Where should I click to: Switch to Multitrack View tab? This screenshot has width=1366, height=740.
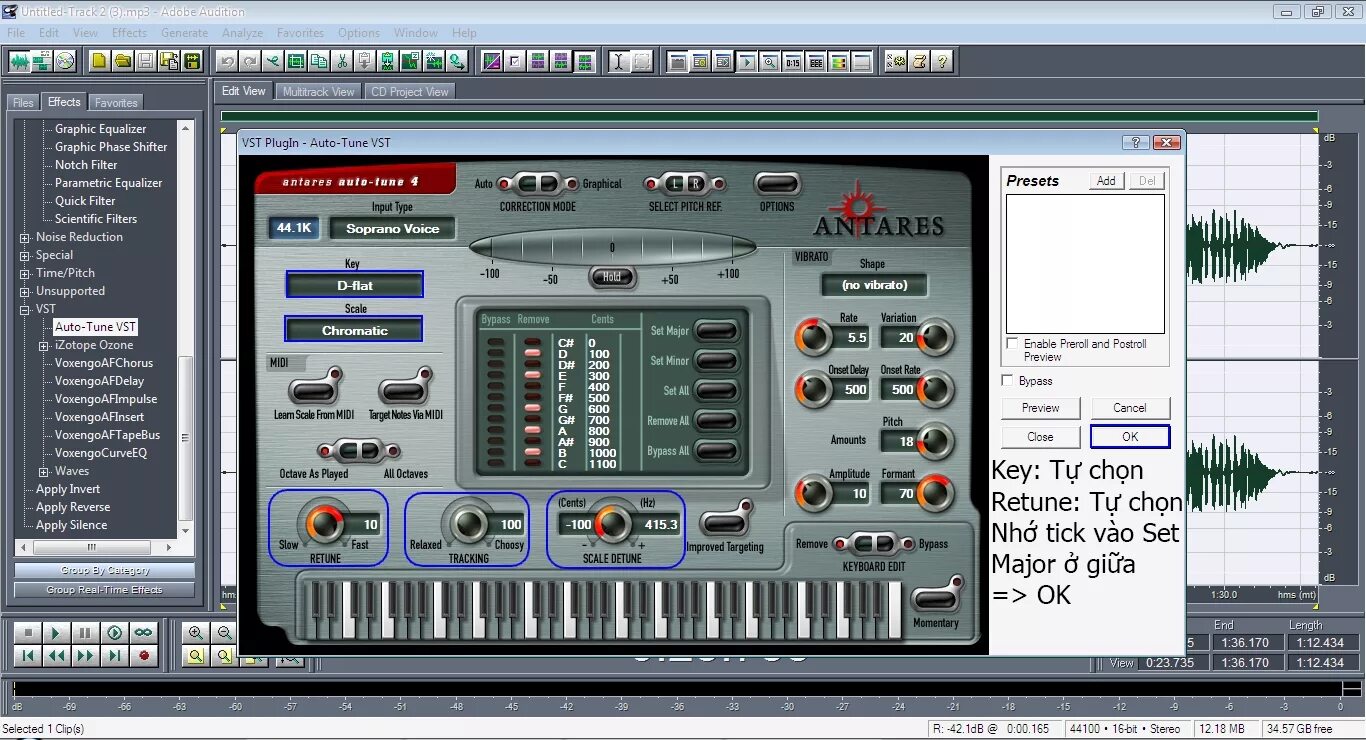(318, 91)
